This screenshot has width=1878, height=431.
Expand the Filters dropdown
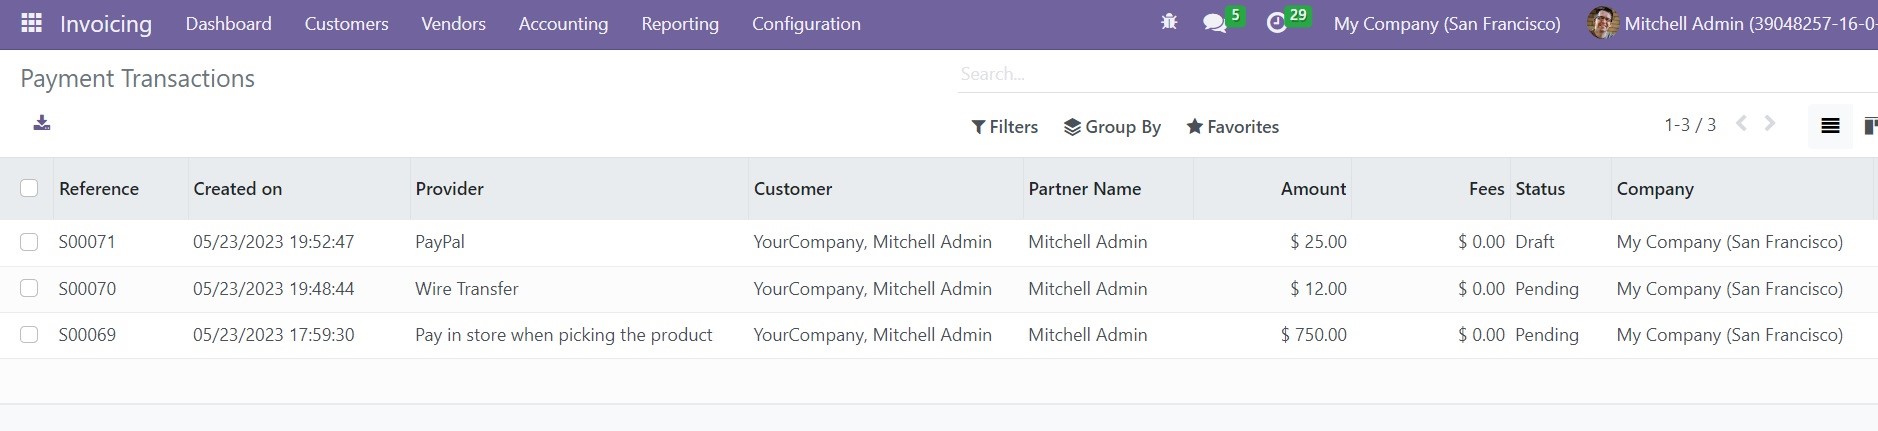(x=1005, y=127)
